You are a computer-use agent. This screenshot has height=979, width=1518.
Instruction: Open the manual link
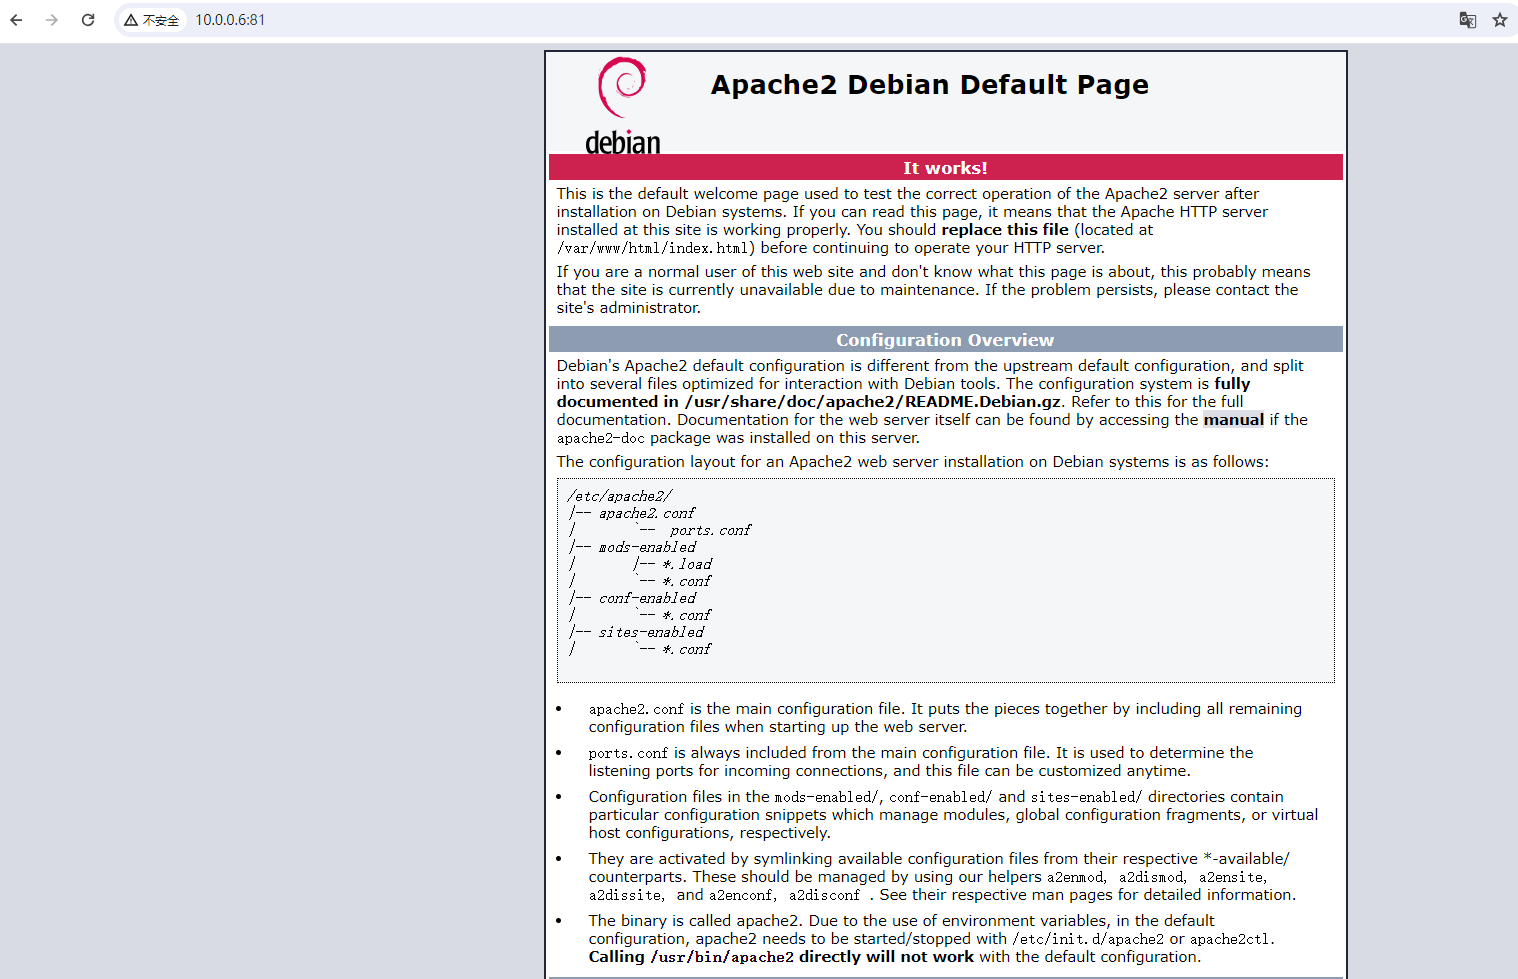1233,420
